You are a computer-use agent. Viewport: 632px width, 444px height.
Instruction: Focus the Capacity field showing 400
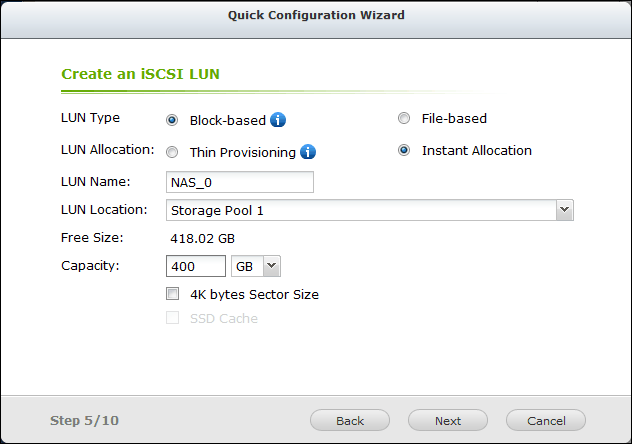point(195,266)
